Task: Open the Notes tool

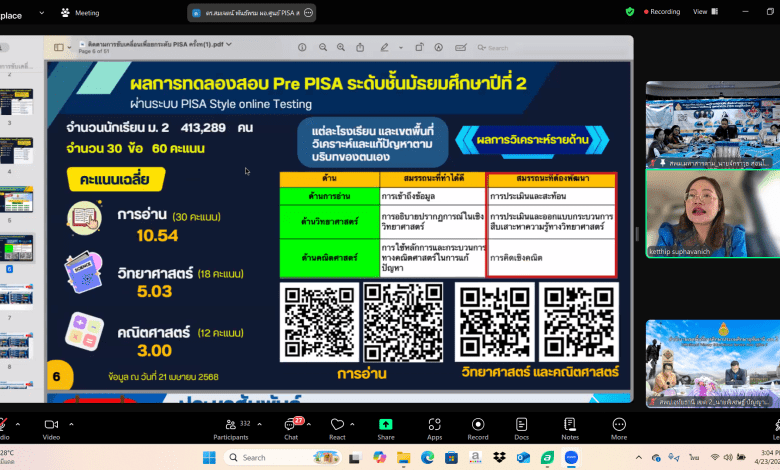Action: pyautogui.click(x=570, y=426)
